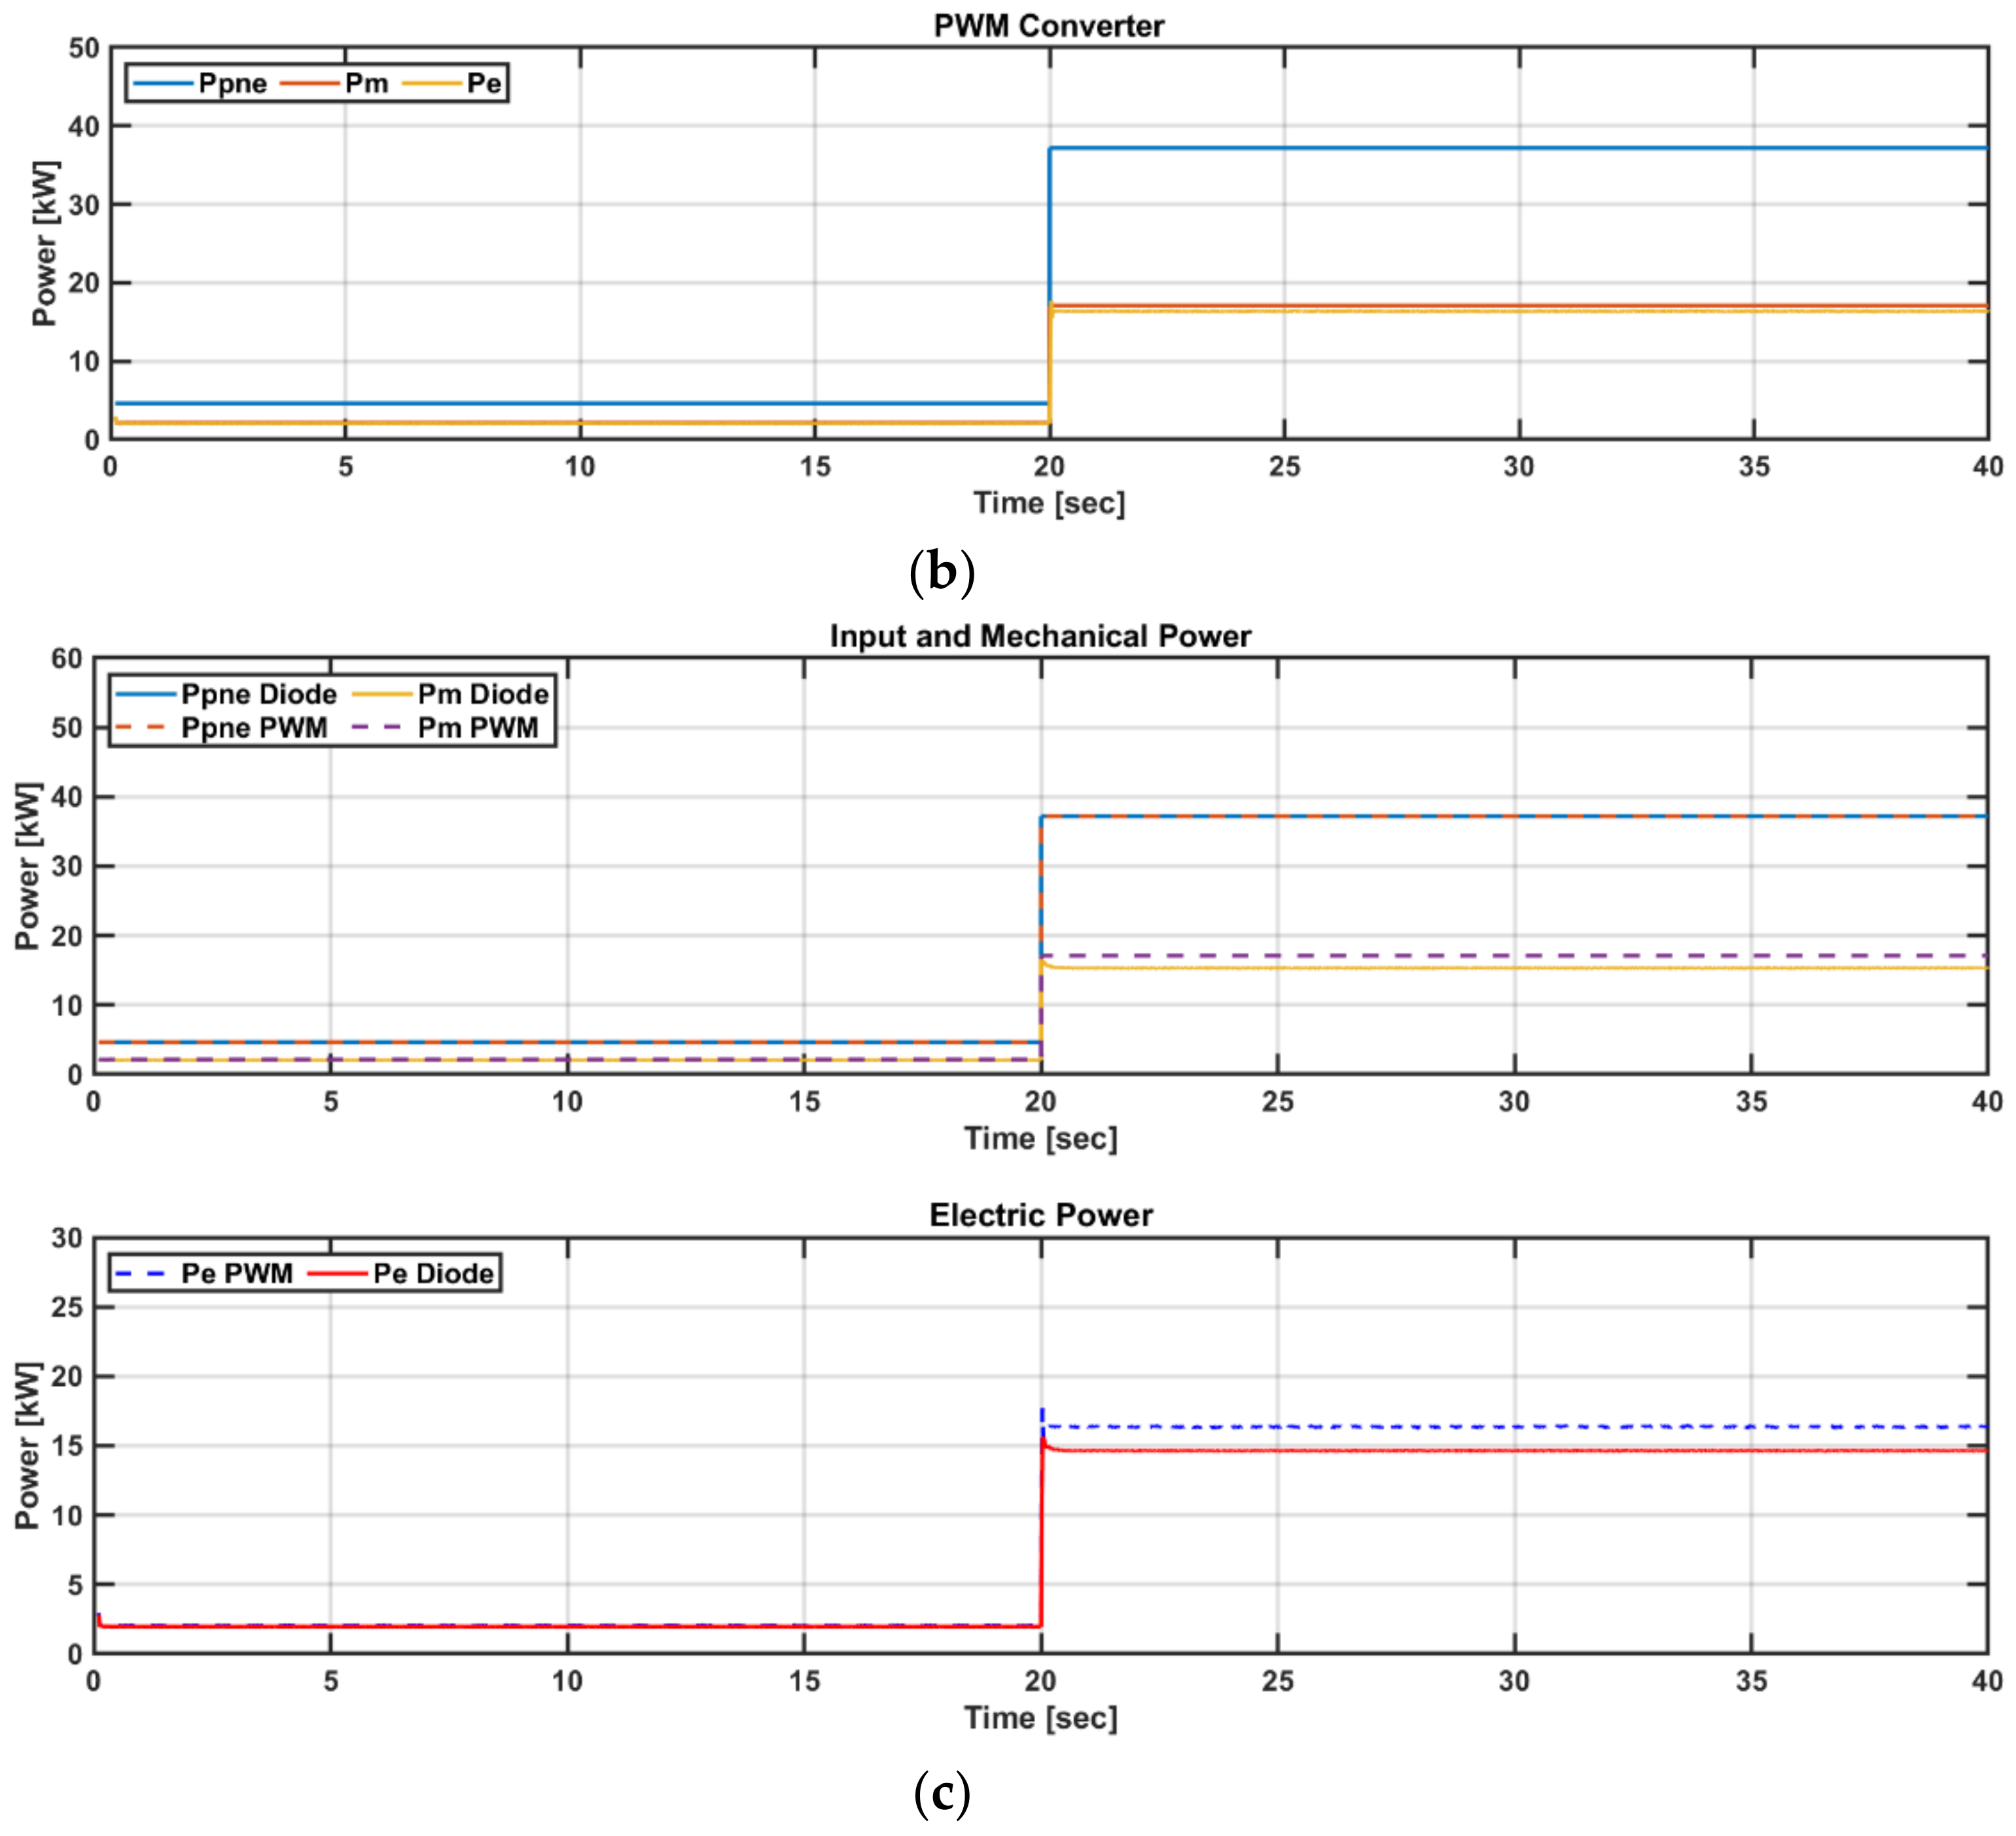Click the (b) subfigure label
Screen dimensions: 2016x1836
tap(941, 572)
